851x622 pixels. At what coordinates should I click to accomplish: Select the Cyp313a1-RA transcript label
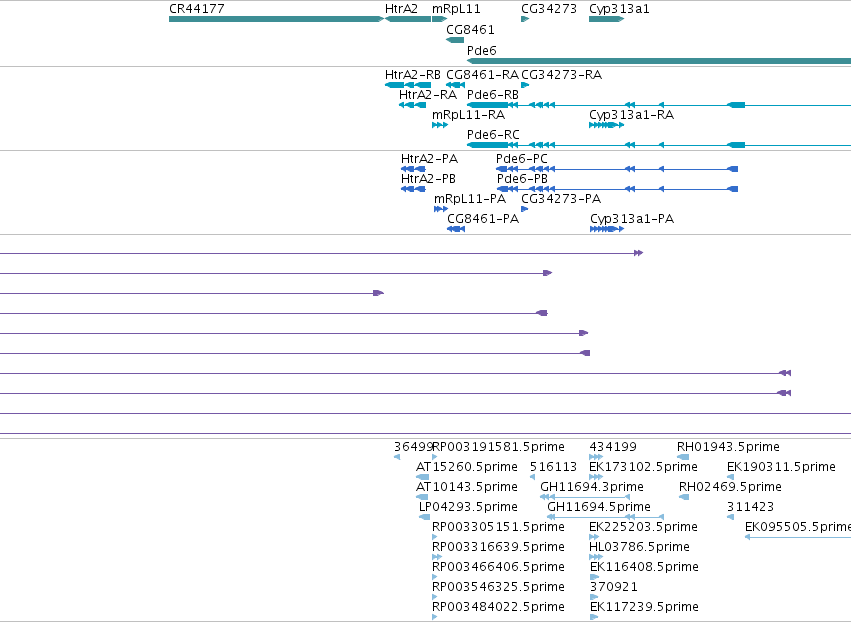(x=631, y=115)
